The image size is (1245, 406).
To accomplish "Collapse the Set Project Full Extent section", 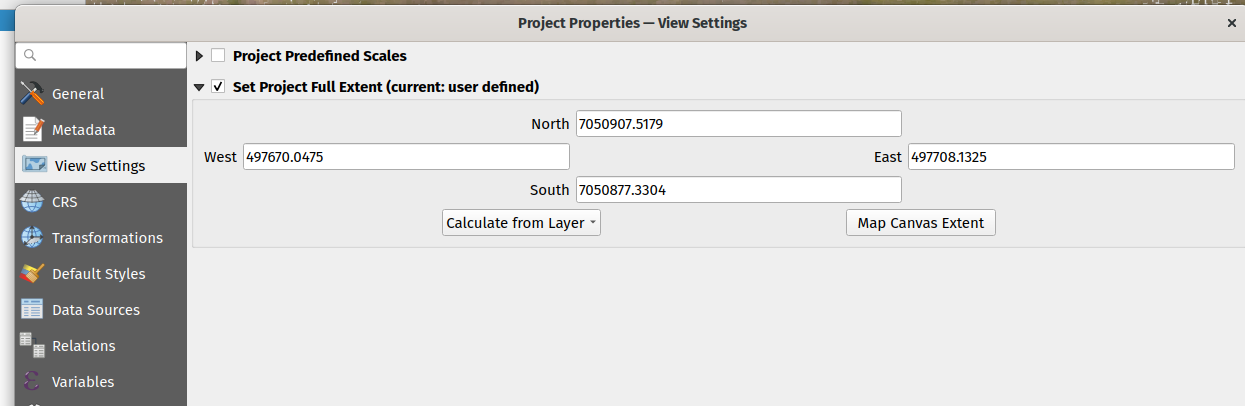I will 200,87.
